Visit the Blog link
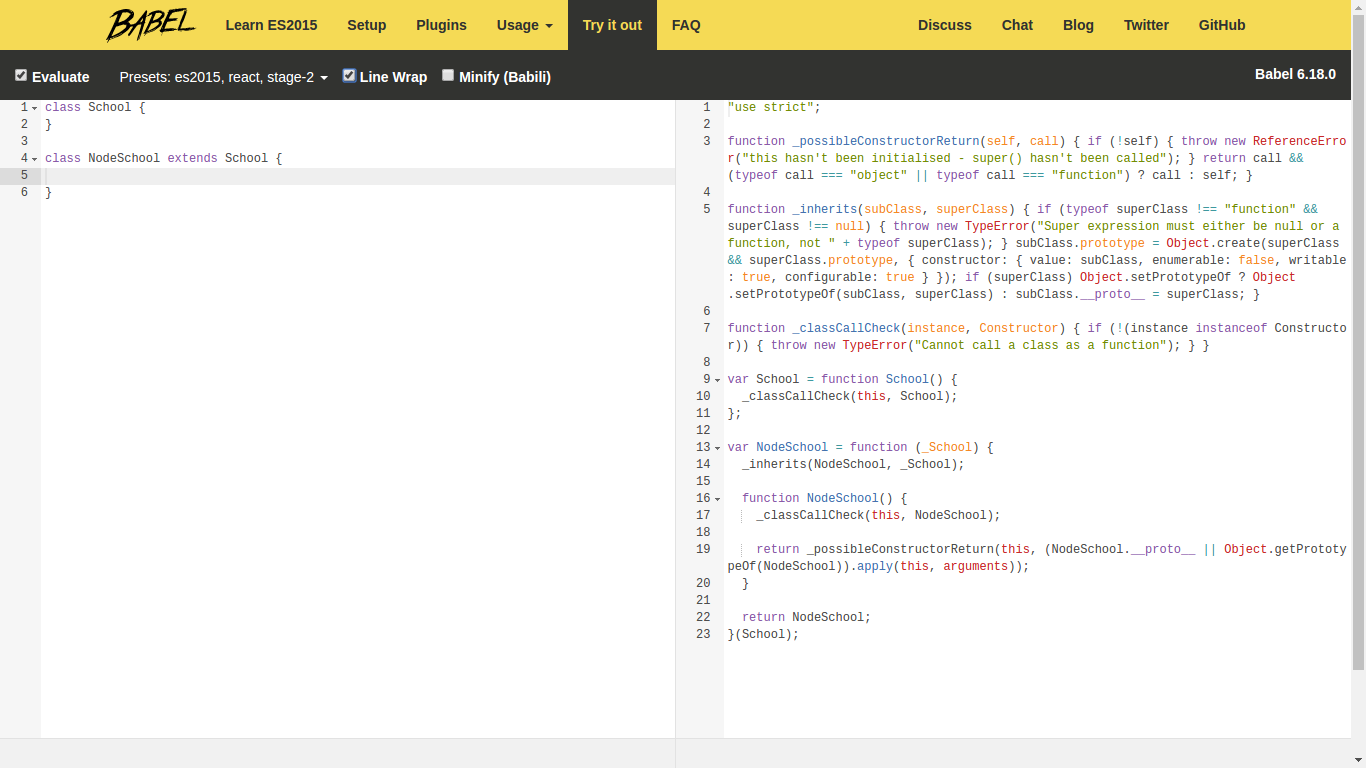This screenshot has width=1366, height=768. tap(1078, 25)
